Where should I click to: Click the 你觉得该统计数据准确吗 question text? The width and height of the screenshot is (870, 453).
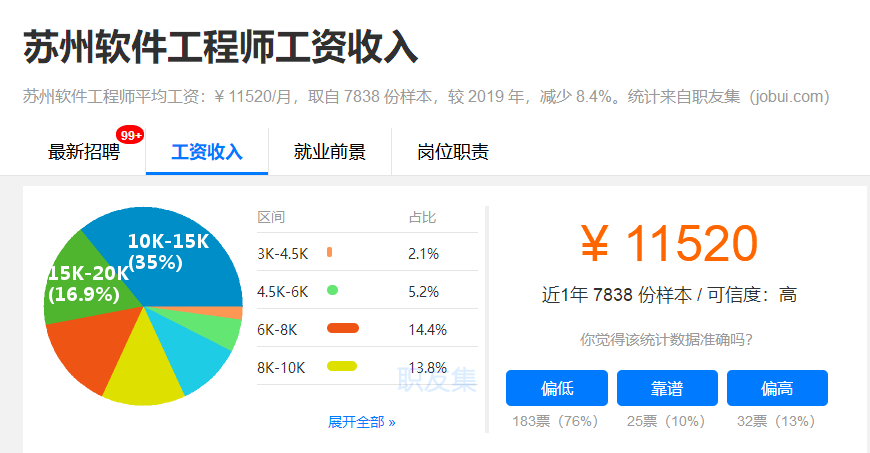coord(666,339)
